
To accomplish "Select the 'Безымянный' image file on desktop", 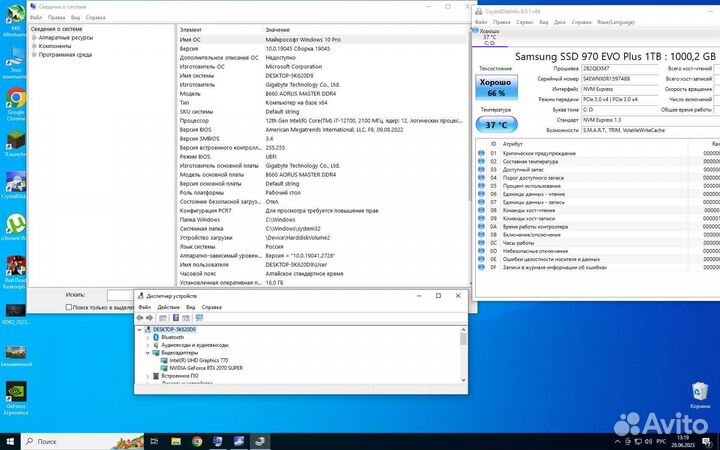I will pyautogui.click(x=15, y=356).
